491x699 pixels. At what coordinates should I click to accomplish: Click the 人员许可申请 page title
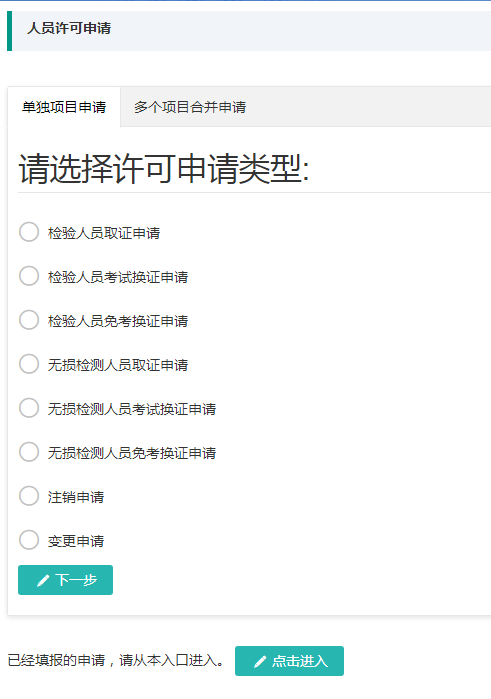(69, 28)
